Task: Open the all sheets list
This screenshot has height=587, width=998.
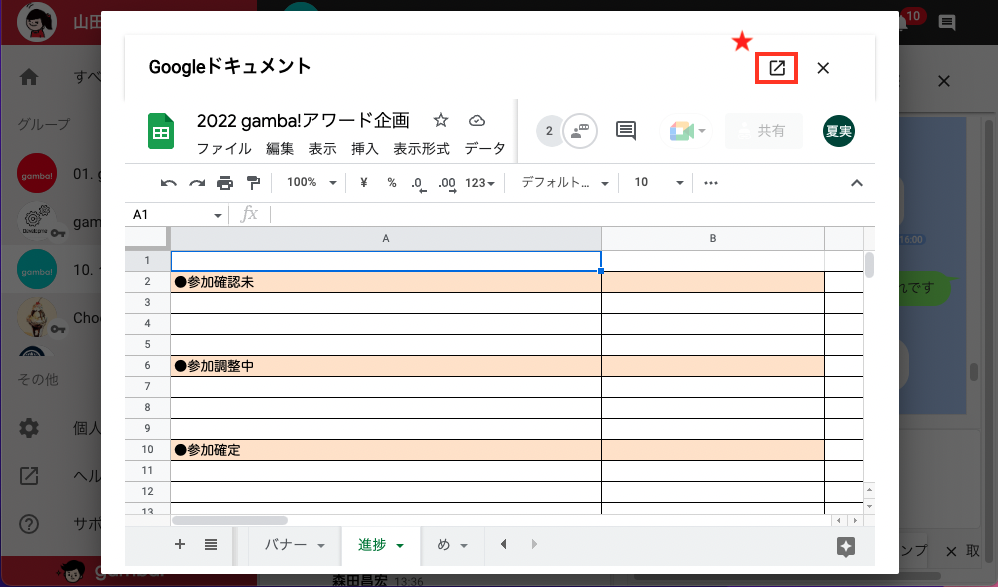Action: [x=211, y=544]
